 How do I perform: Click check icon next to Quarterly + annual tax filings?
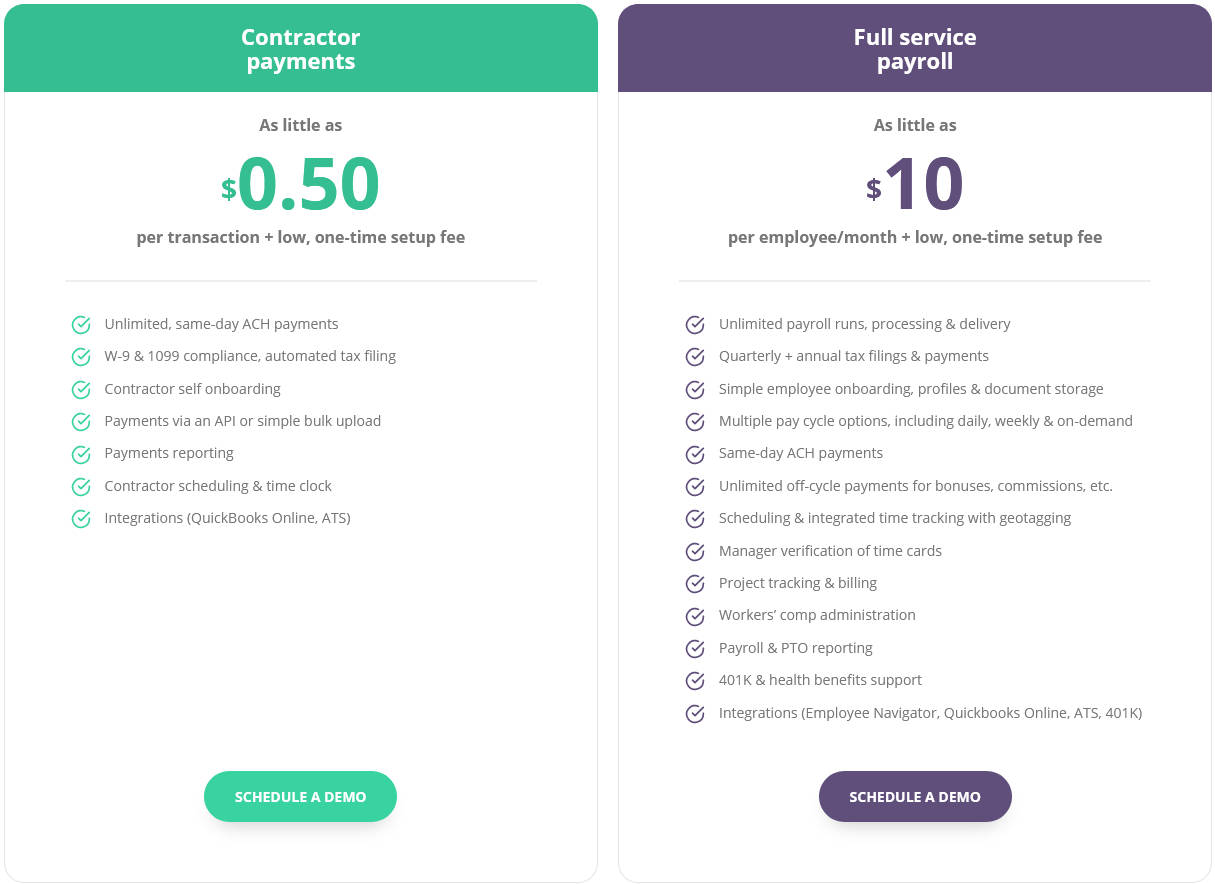695,357
